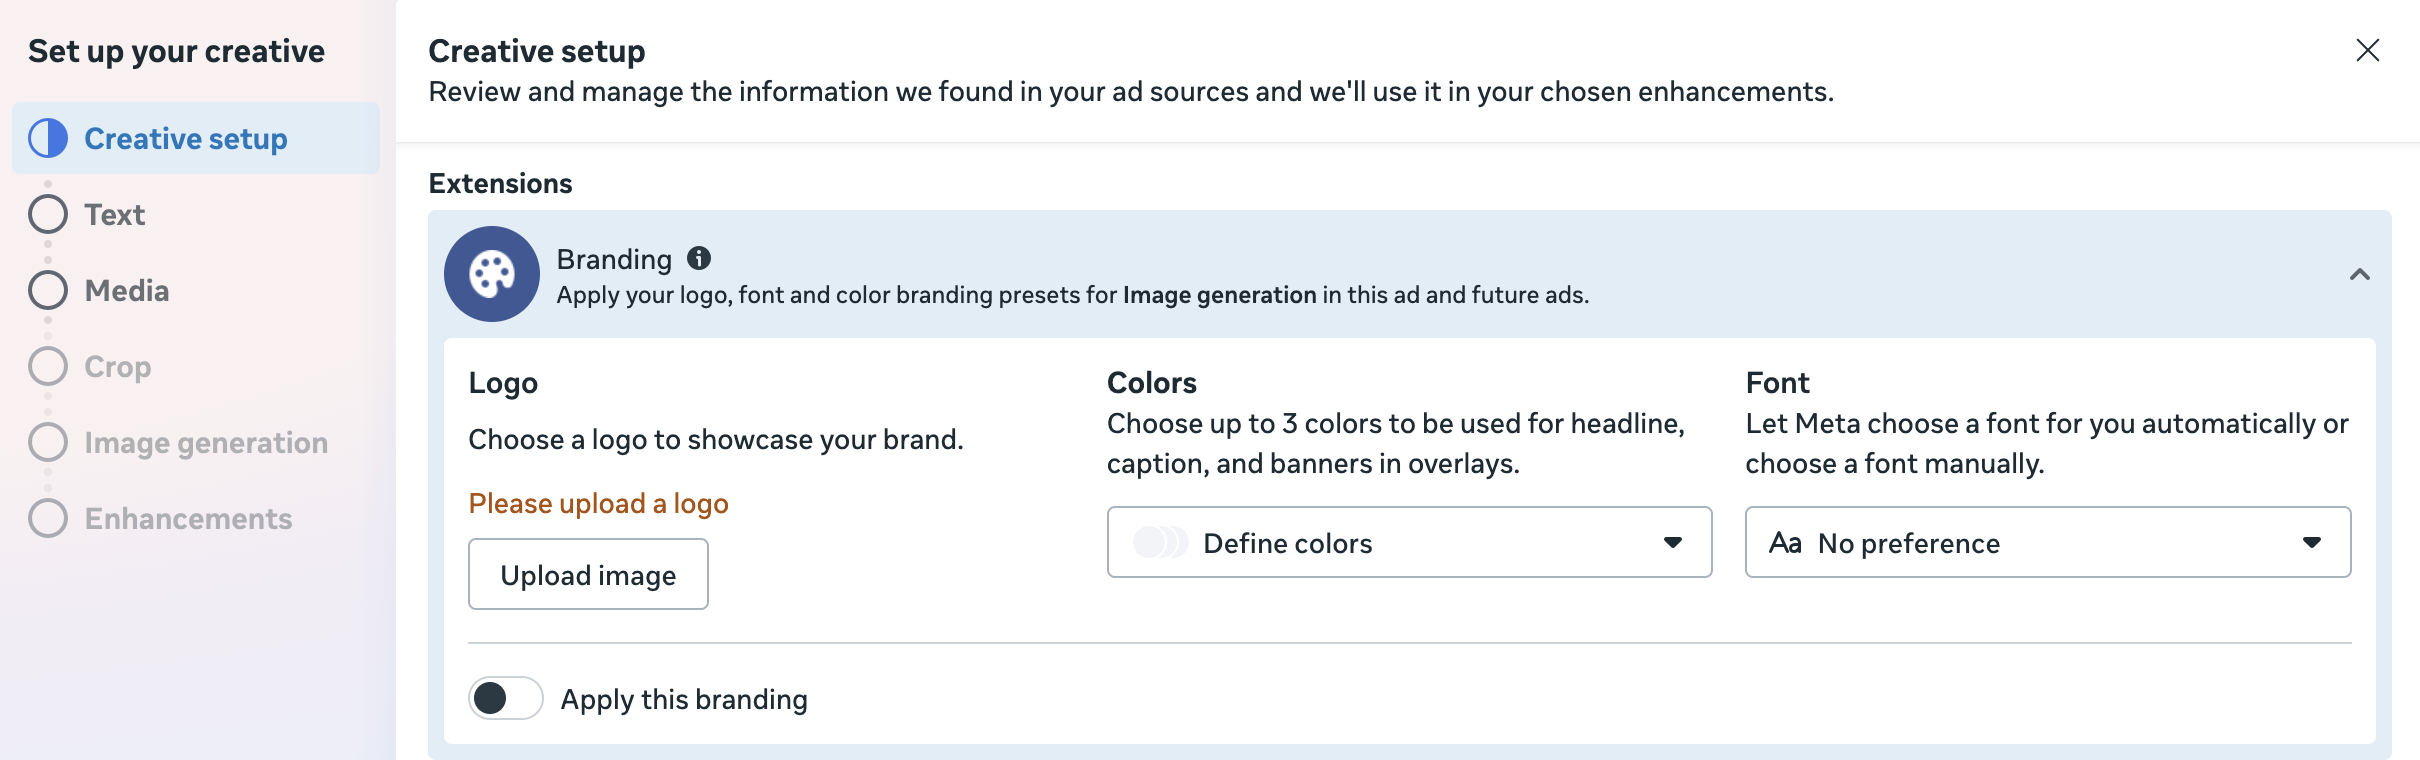The width and height of the screenshot is (2420, 760).
Task: Click the Branding info icon
Action: click(699, 259)
